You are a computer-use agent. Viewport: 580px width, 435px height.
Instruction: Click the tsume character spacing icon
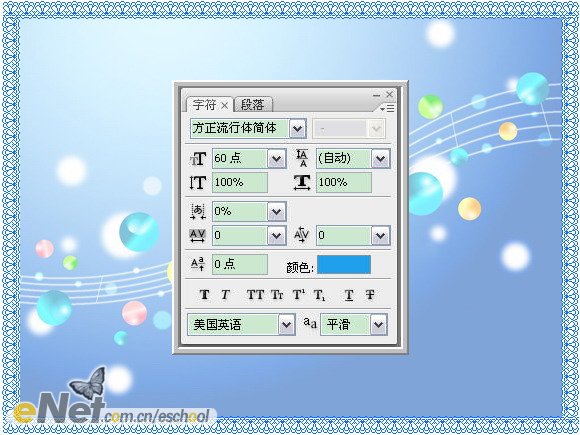pyautogui.click(x=198, y=211)
